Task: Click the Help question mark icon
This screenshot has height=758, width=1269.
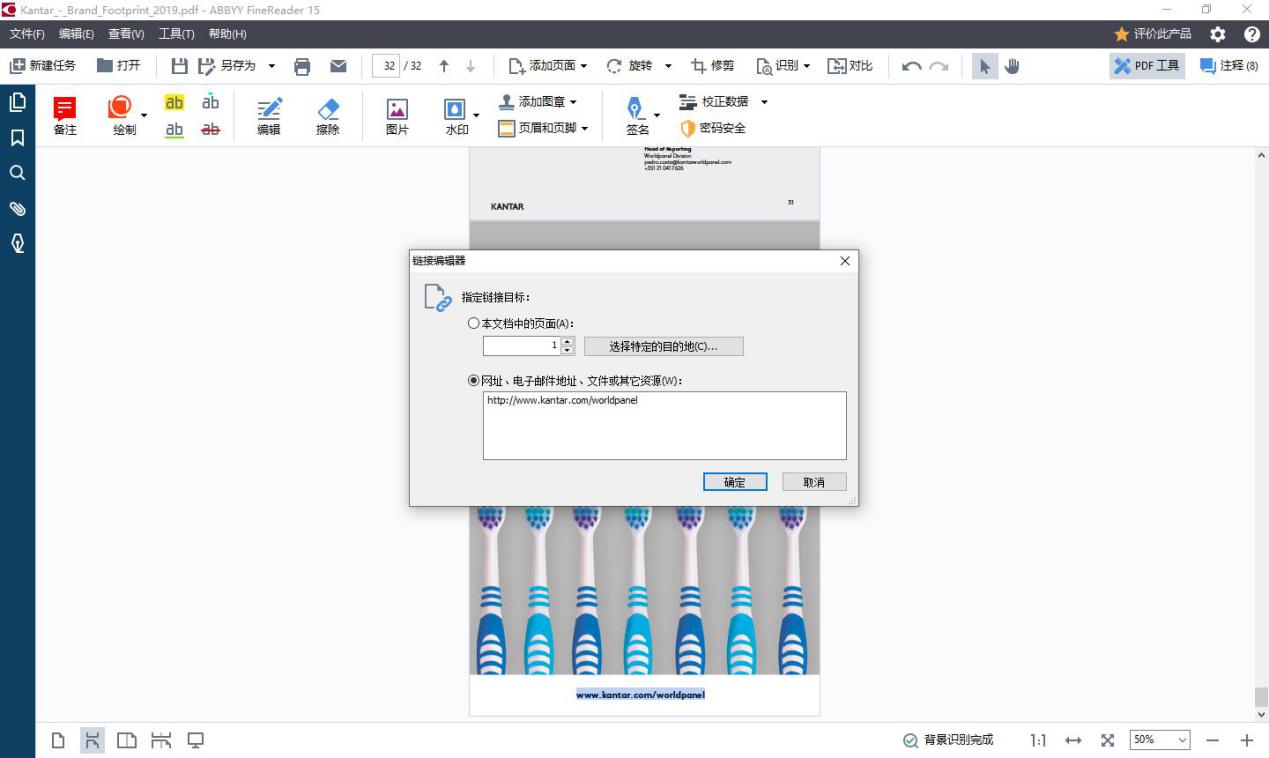Action: click(1251, 34)
